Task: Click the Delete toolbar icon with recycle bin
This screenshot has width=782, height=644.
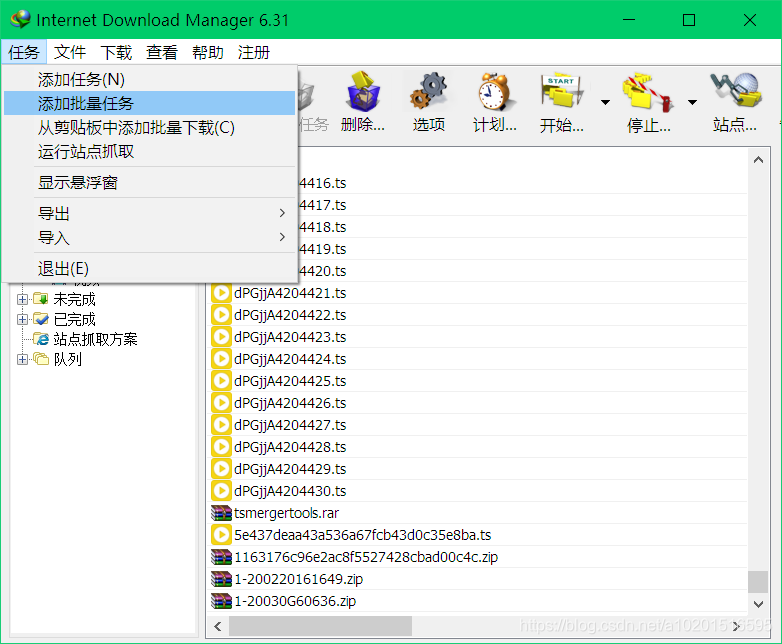Action: [363, 91]
